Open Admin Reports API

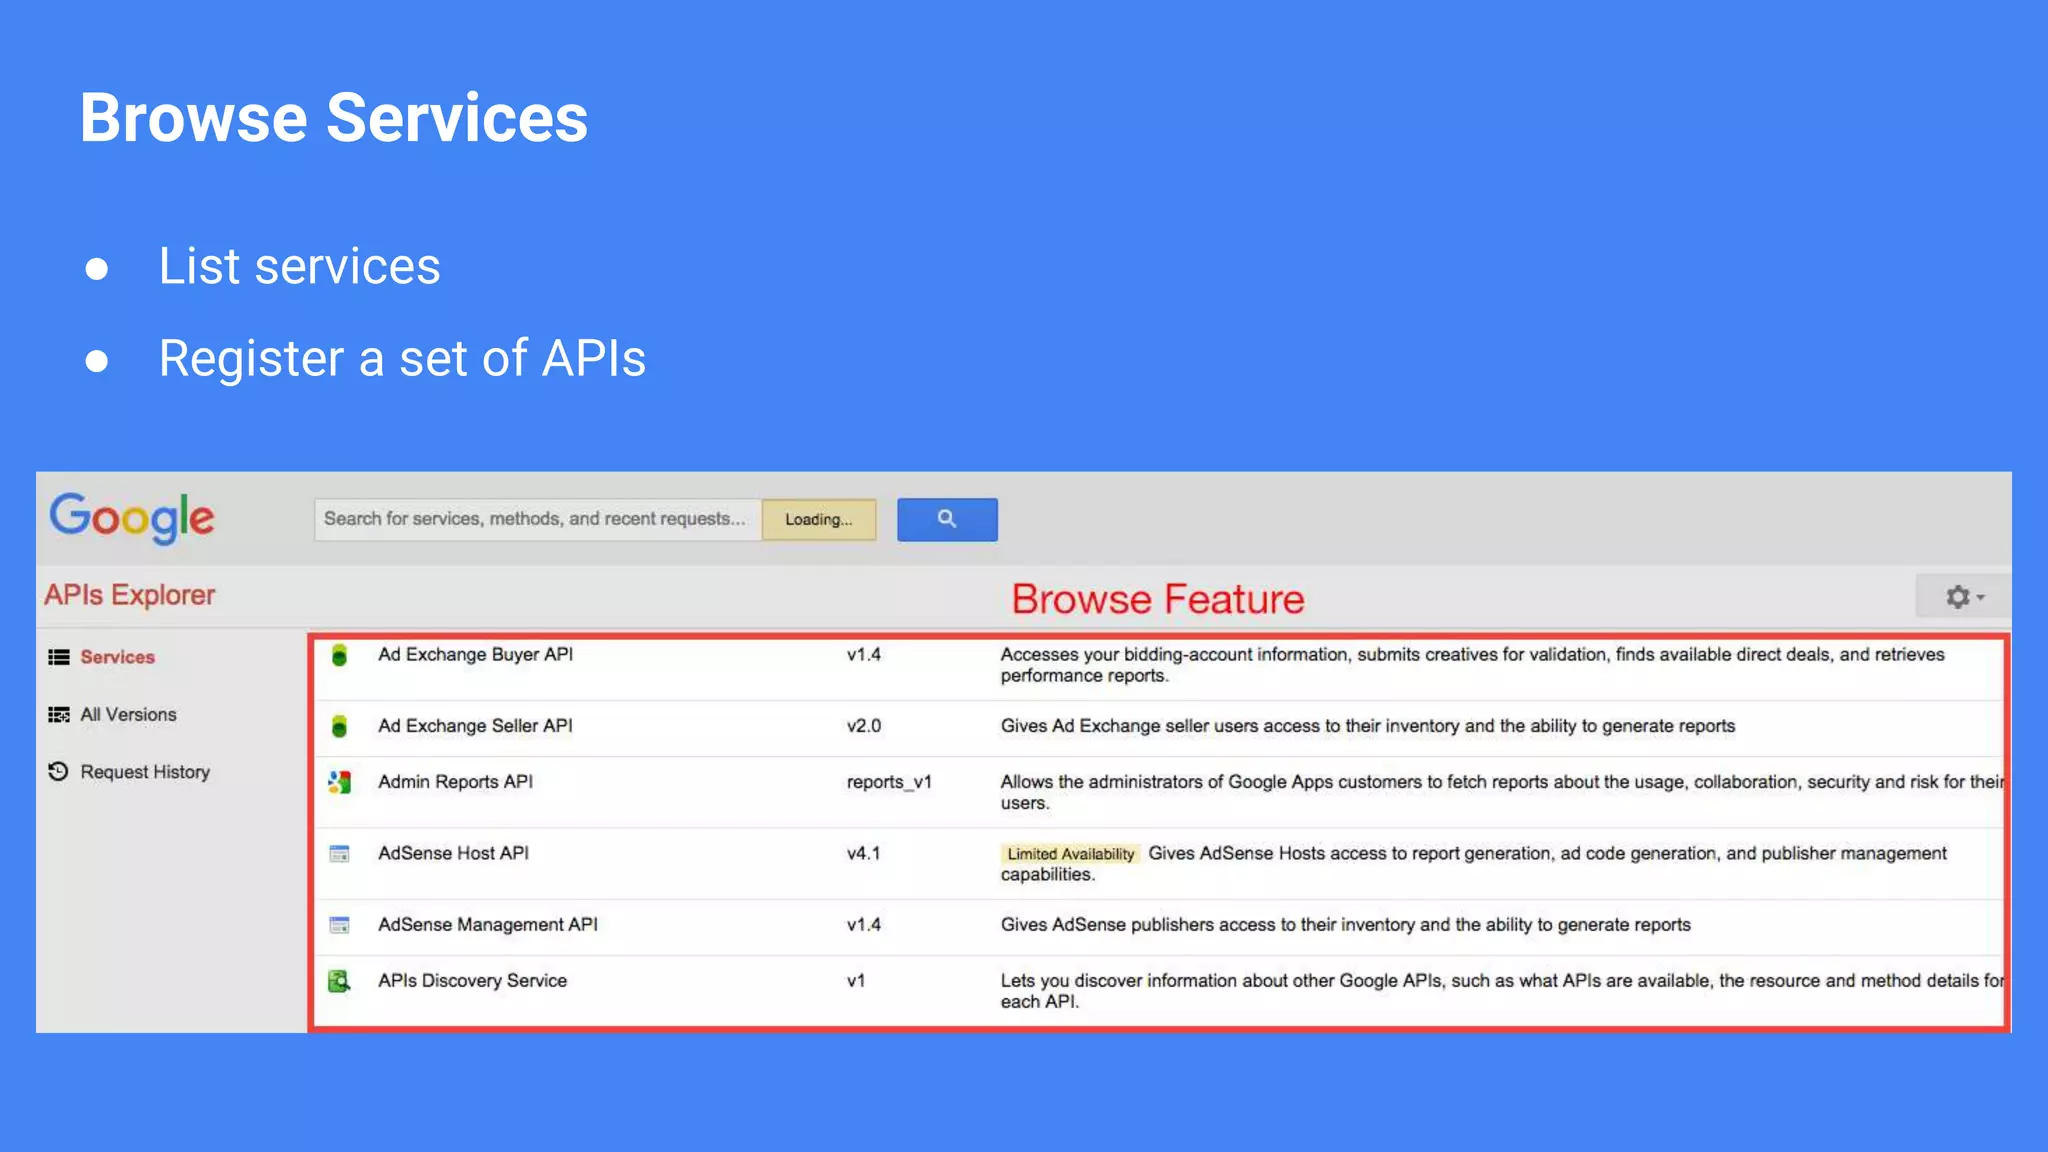455,782
